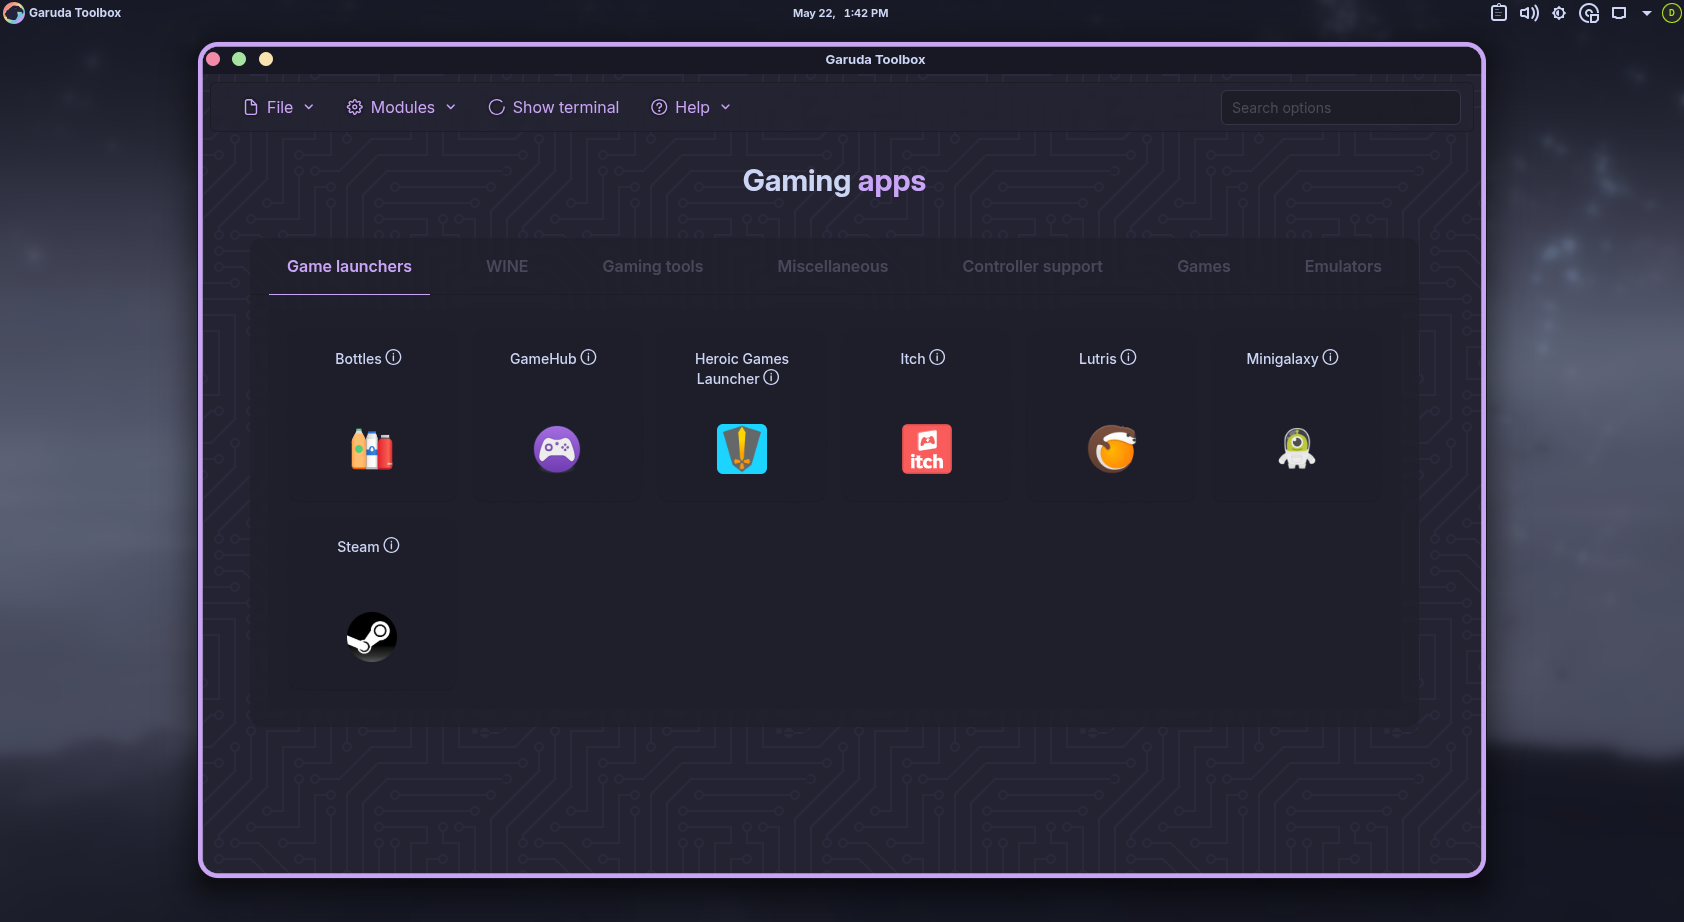Select the Itch app icon
The height and width of the screenshot is (922, 1684).
pos(927,449)
